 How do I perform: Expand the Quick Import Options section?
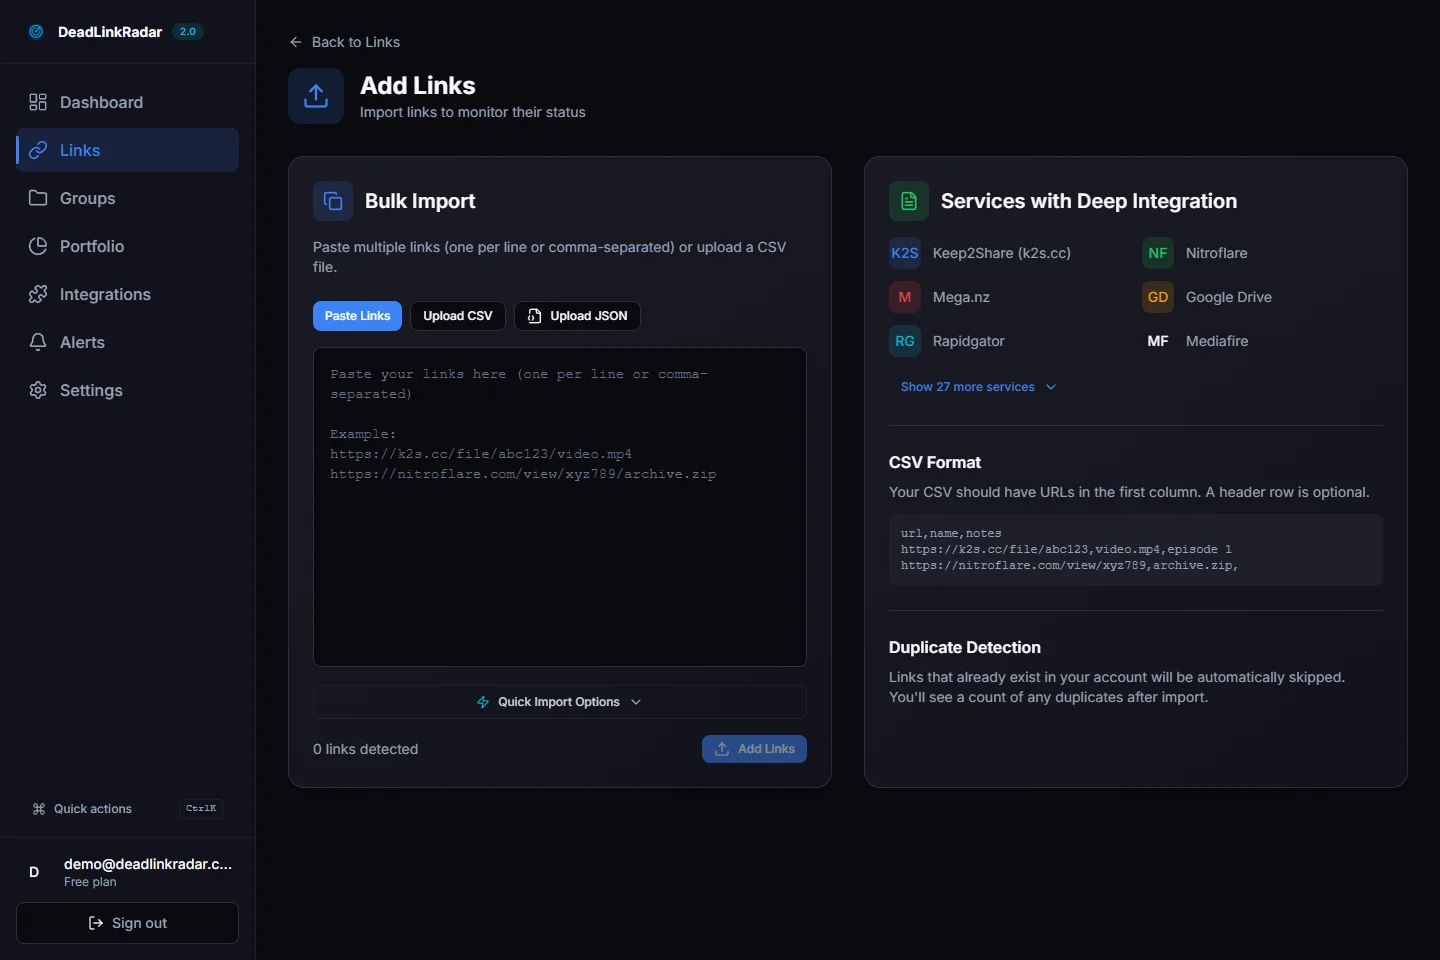(559, 702)
